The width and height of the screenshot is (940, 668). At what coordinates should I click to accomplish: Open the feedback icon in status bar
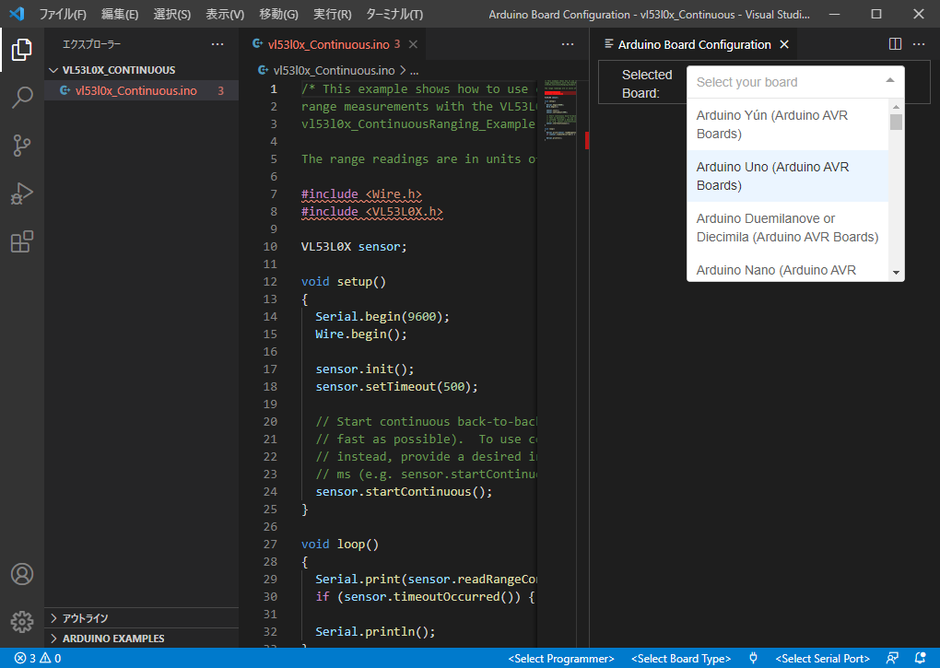click(892, 658)
